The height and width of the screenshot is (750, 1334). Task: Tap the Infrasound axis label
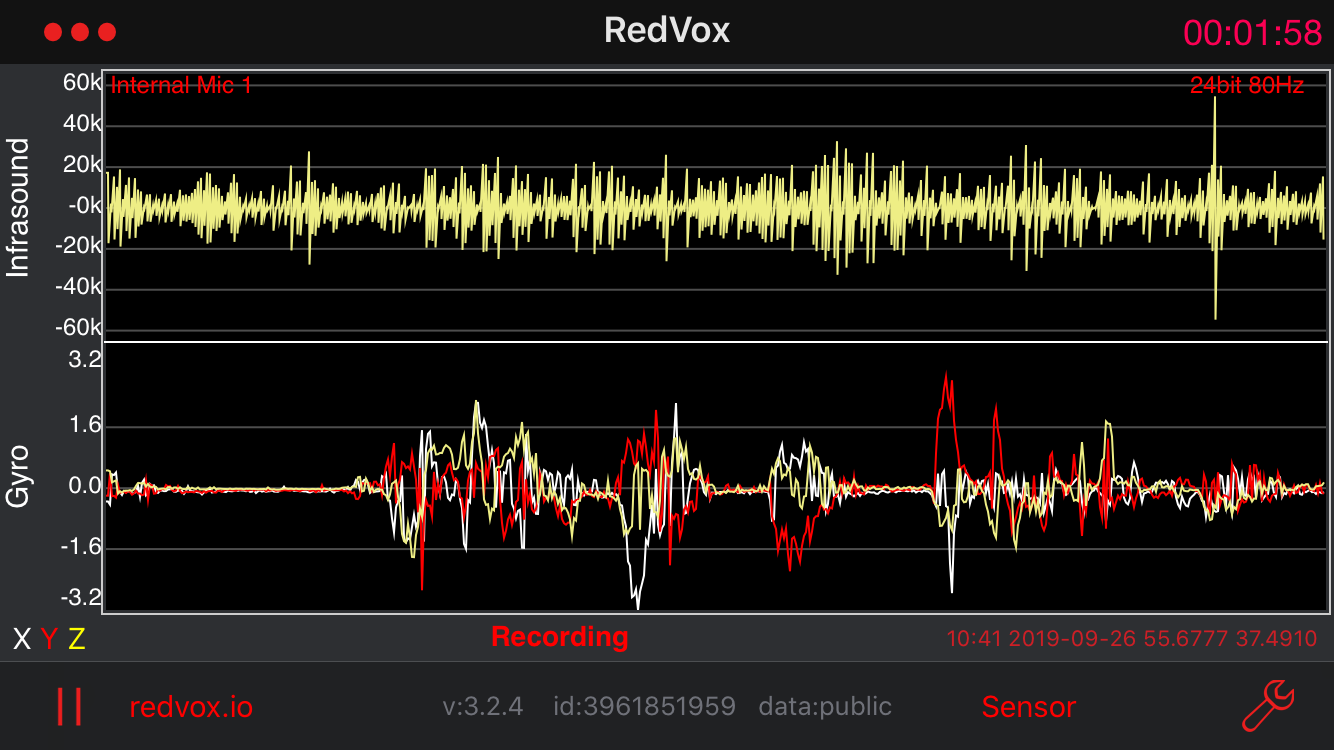(19, 207)
